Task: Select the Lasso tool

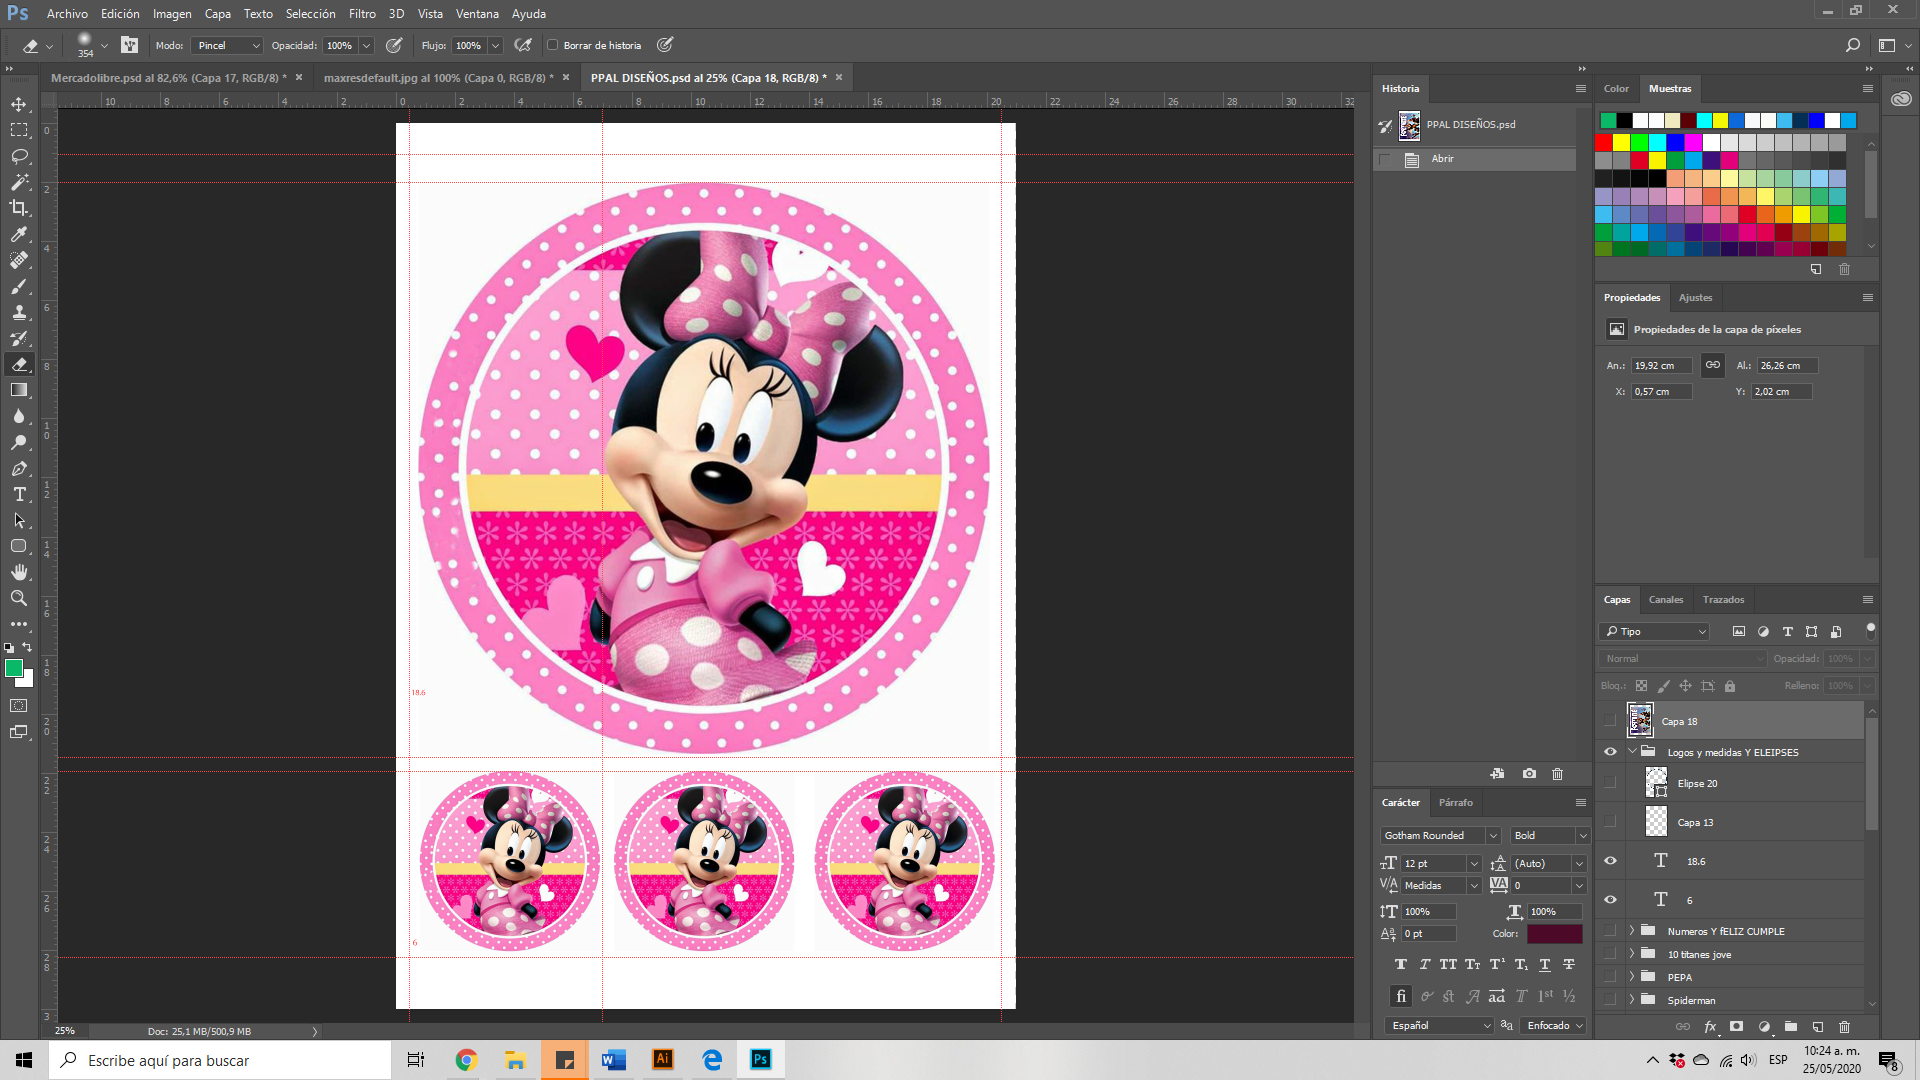Action: [x=19, y=156]
